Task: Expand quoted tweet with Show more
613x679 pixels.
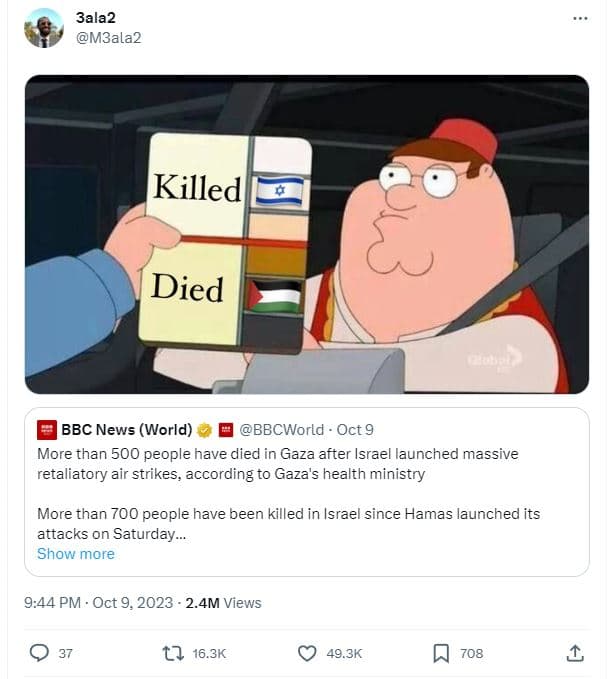Action: [76, 553]
